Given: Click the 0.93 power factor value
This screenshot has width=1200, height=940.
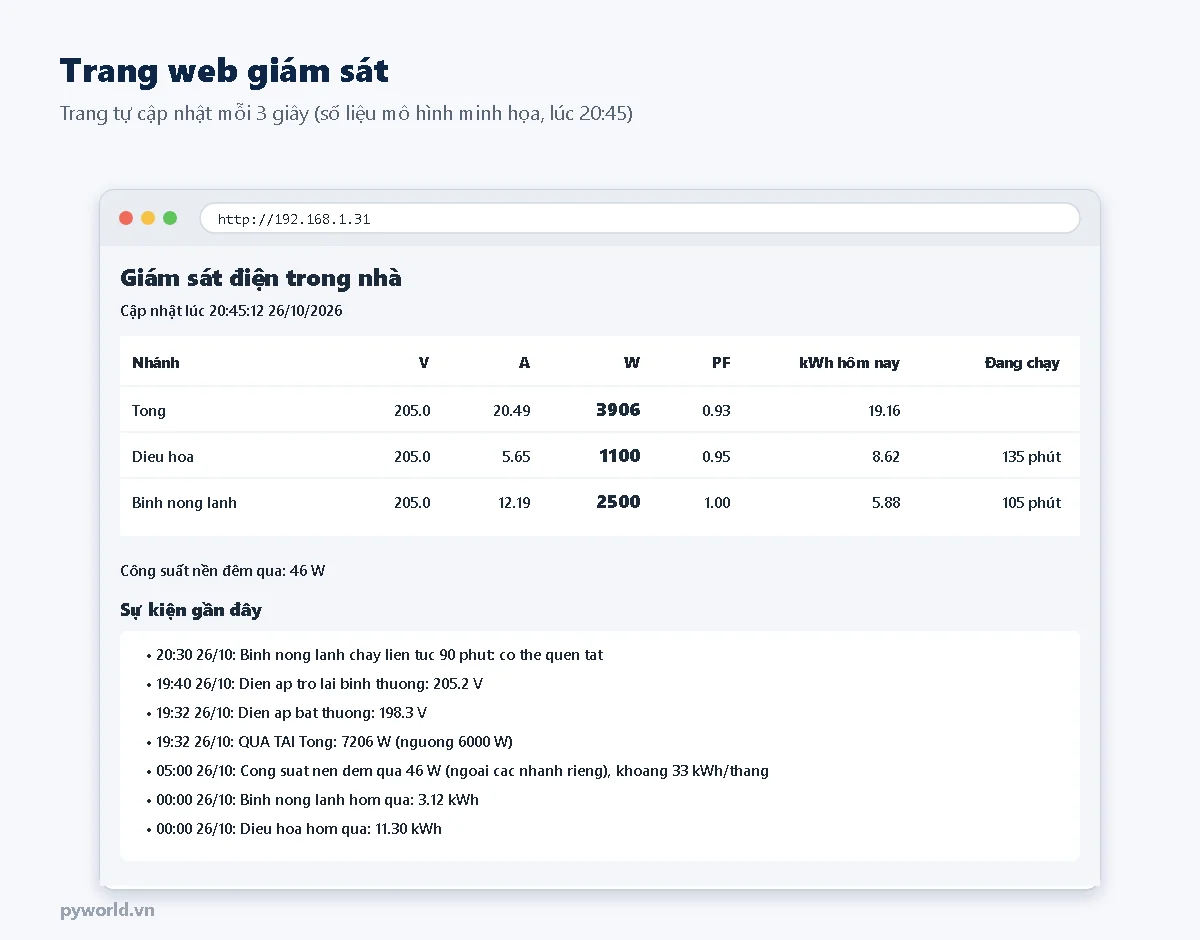Looking at the screenshot, I should coord(716,411).
